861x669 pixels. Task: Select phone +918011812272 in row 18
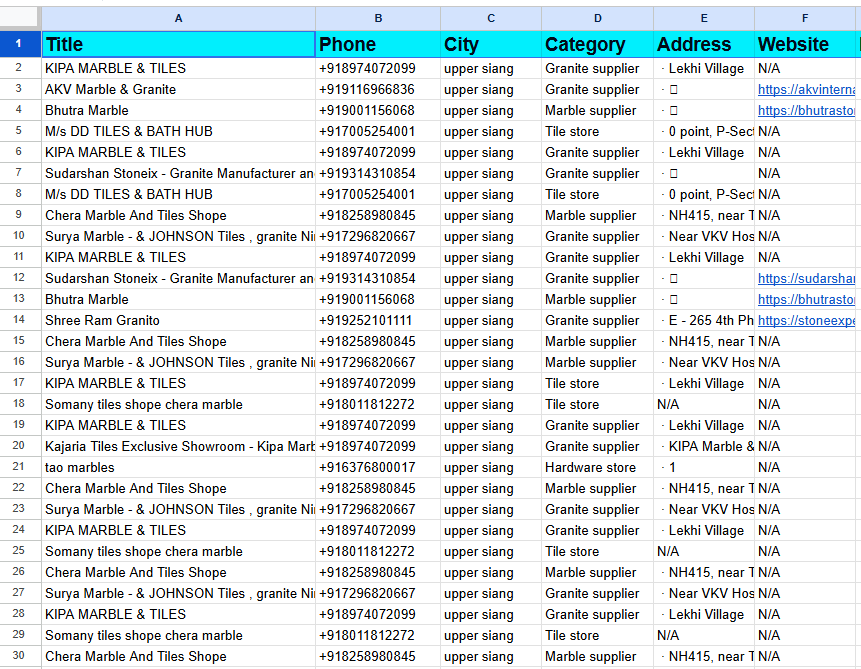click(x=378, y=404)
